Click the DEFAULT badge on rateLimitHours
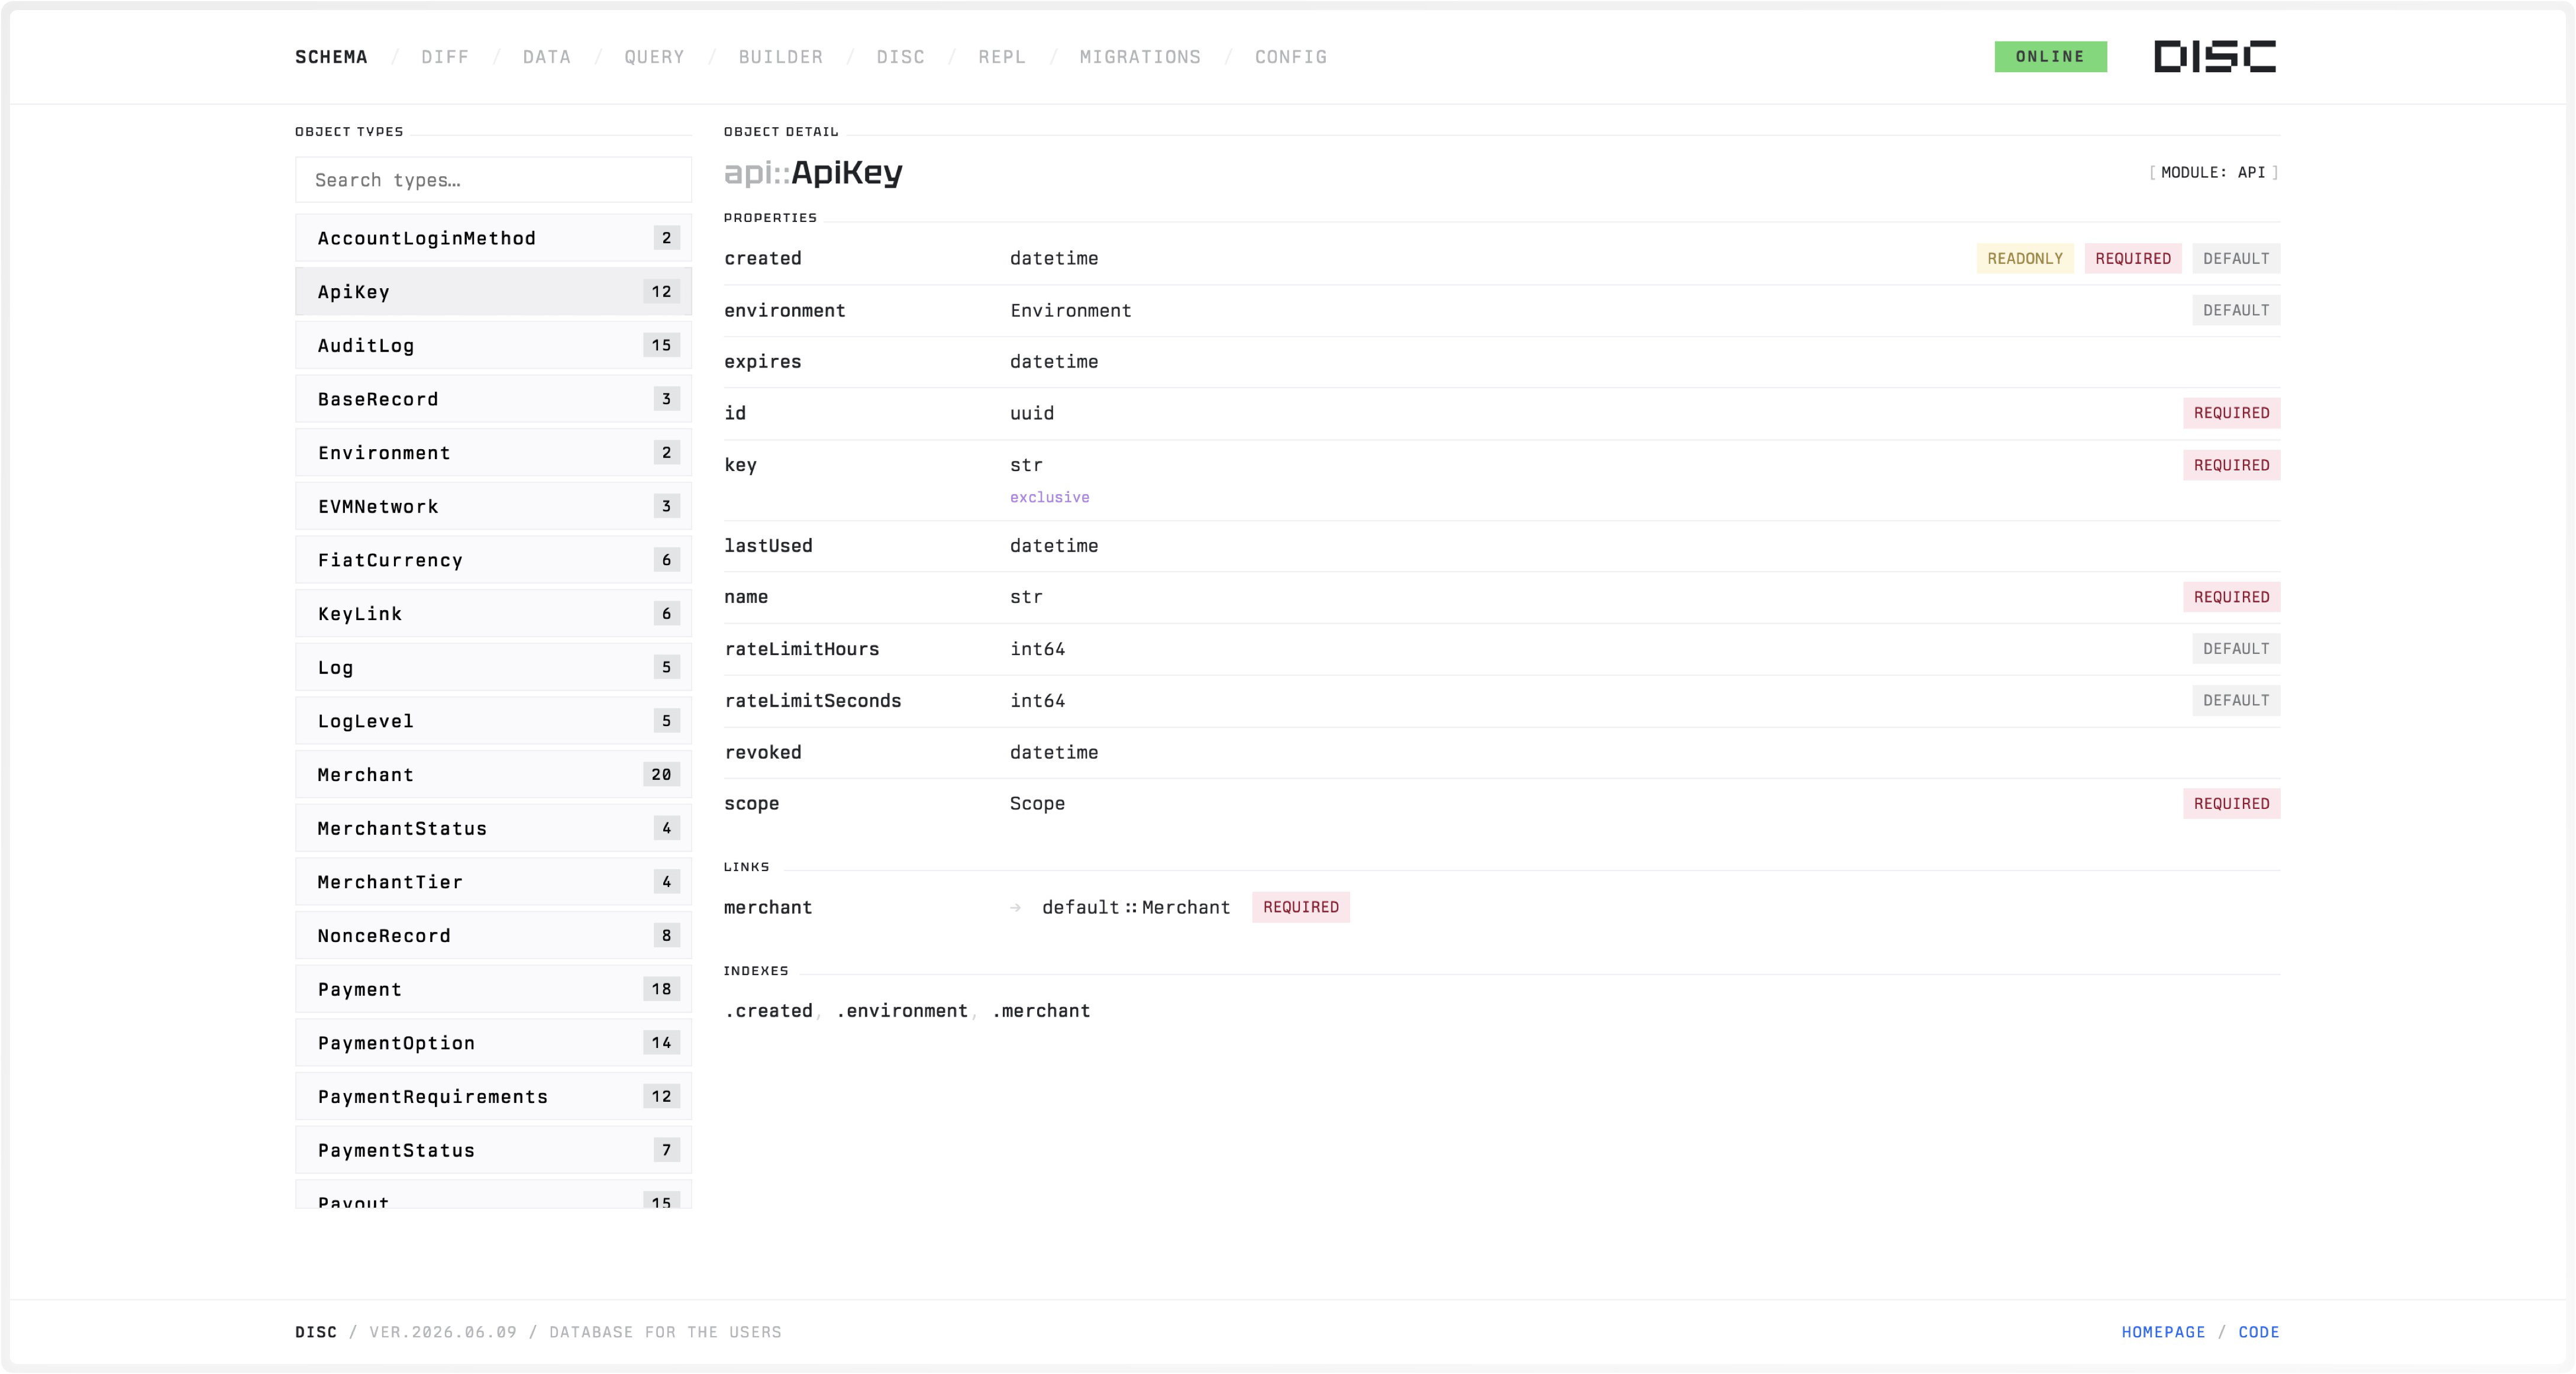Screen dimensions: 2576x1374 [2236, 649]
